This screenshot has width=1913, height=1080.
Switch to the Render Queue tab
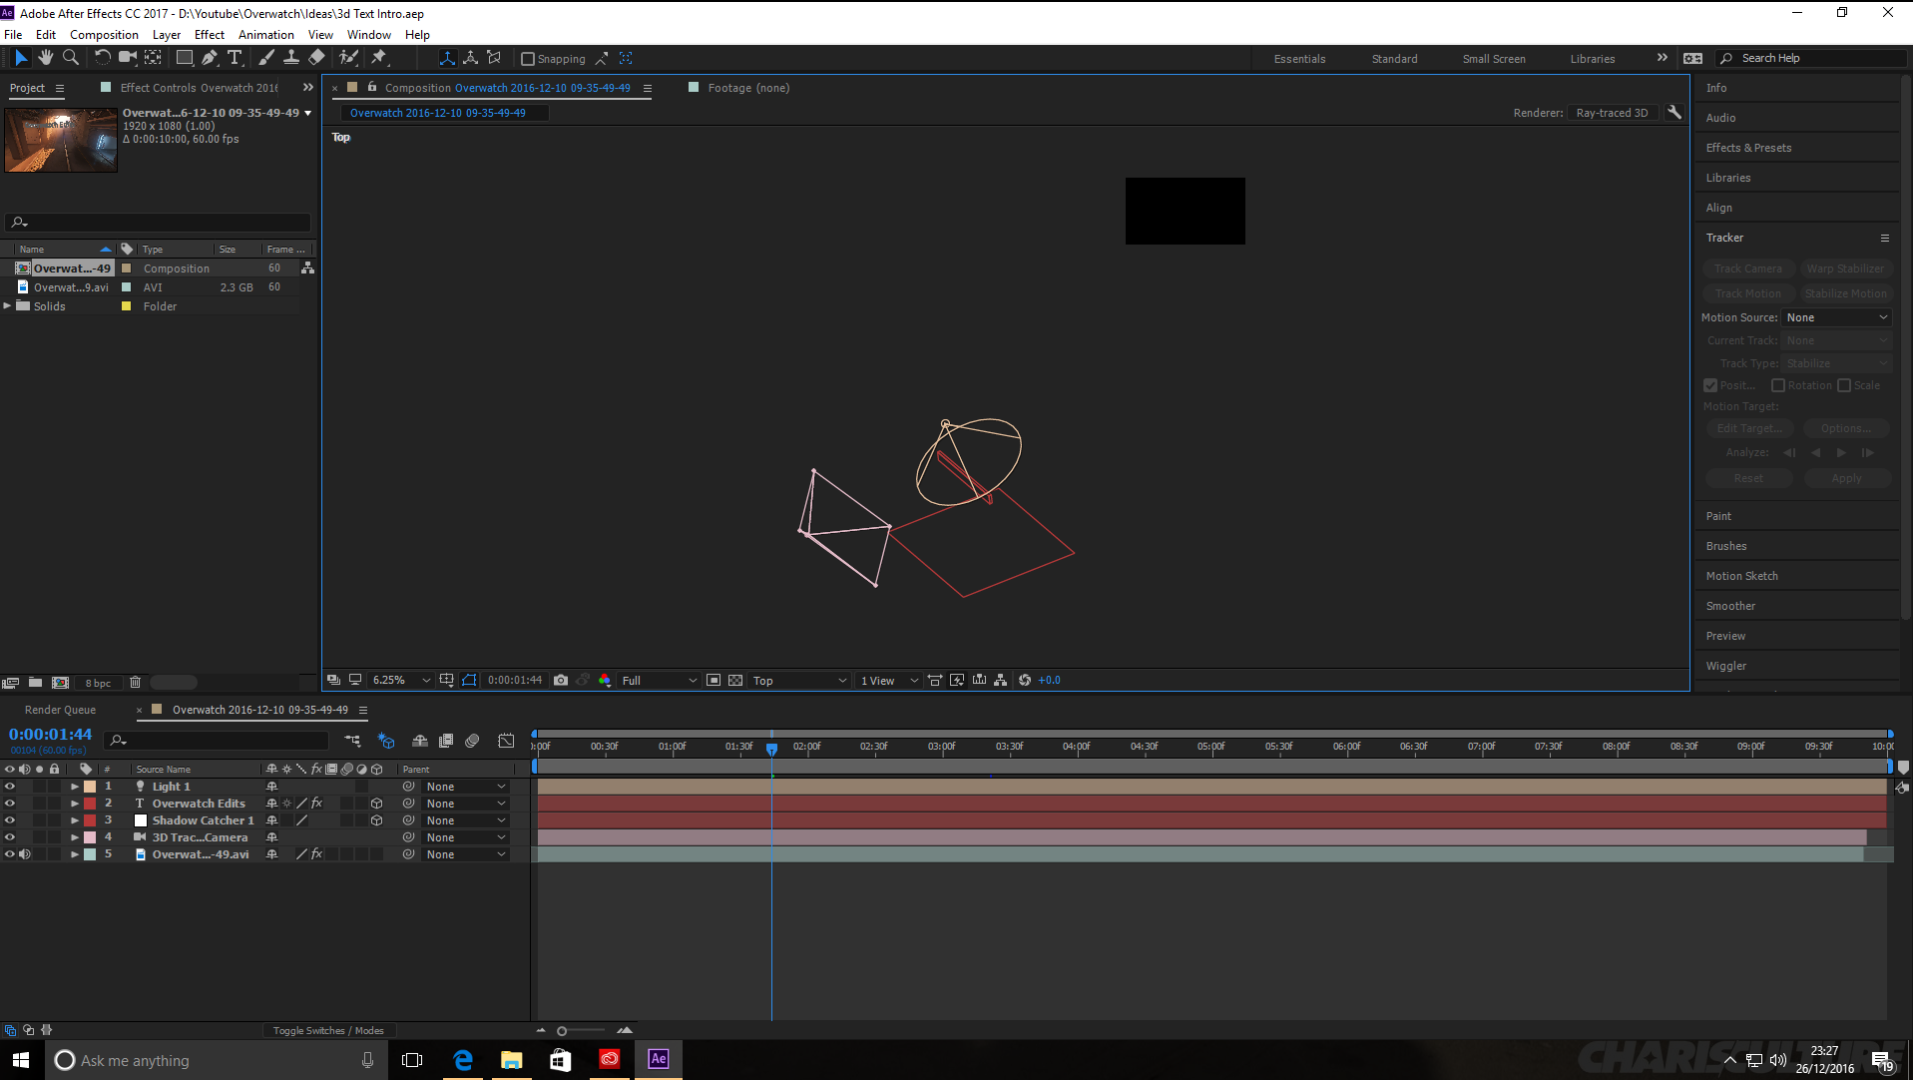pyautogui.click(x=60, y=710)
